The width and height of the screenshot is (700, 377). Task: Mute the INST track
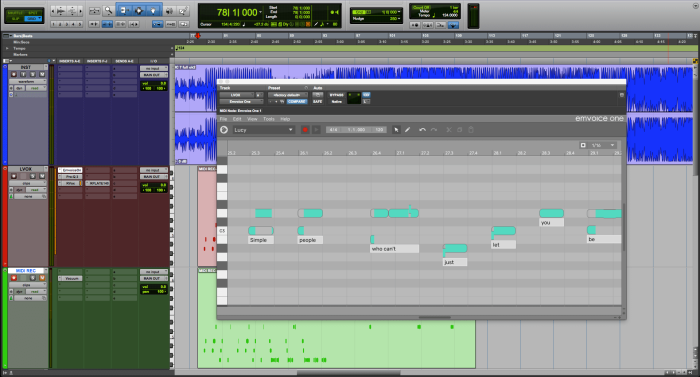pyautogui.click(x=42, y=74)
